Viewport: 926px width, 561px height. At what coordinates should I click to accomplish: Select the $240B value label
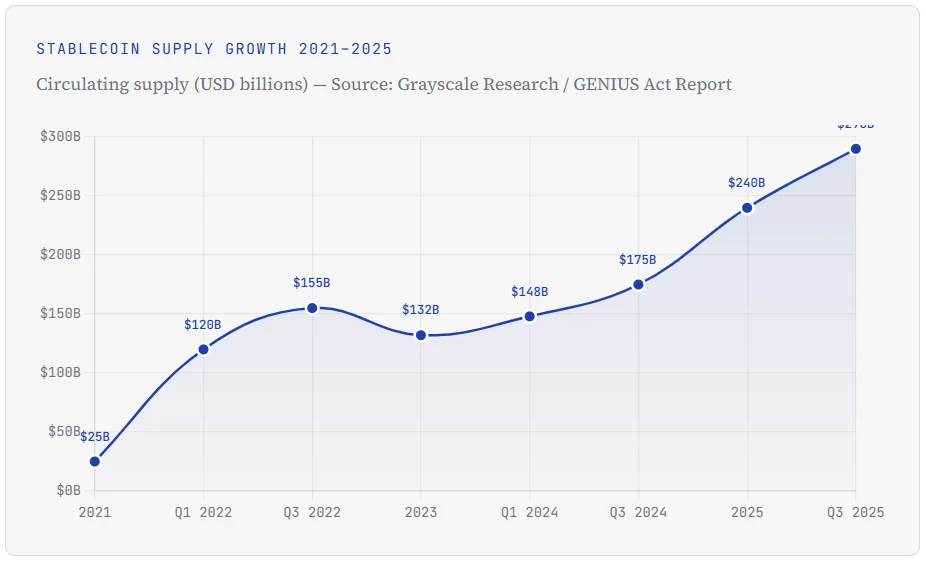(x=747, y=183)
